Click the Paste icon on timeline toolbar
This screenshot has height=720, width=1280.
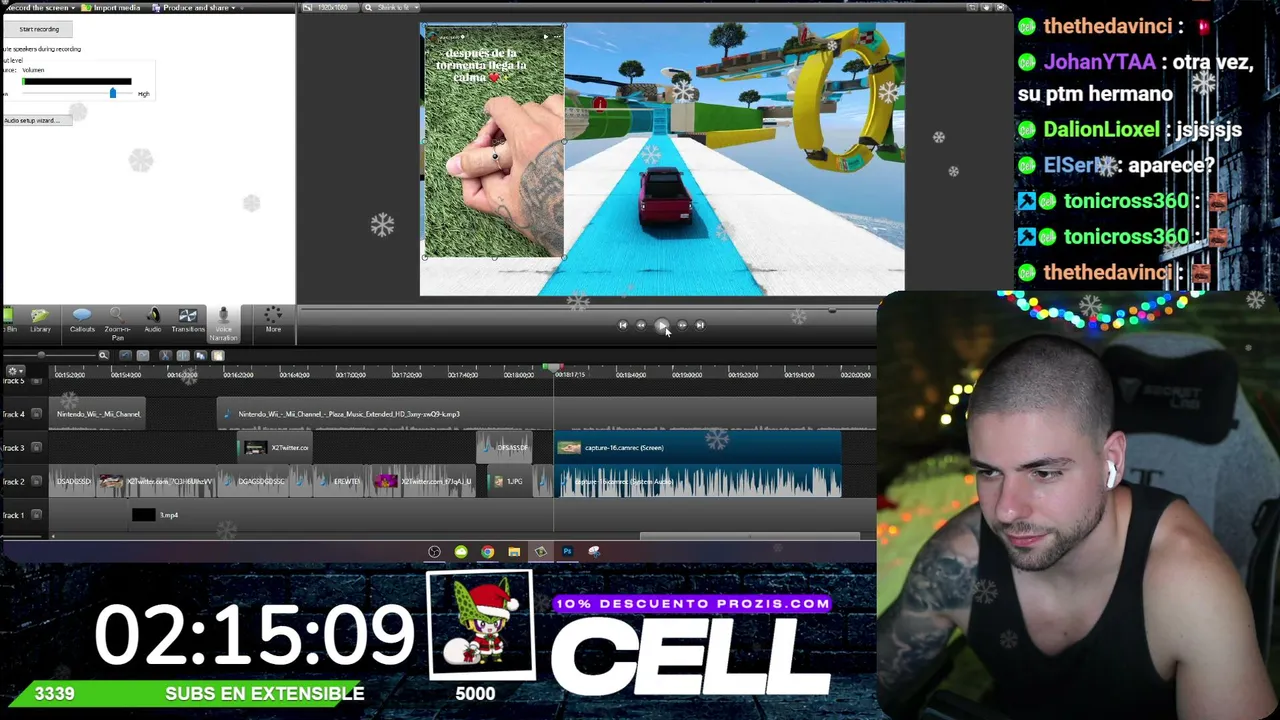tap(217, 355)
